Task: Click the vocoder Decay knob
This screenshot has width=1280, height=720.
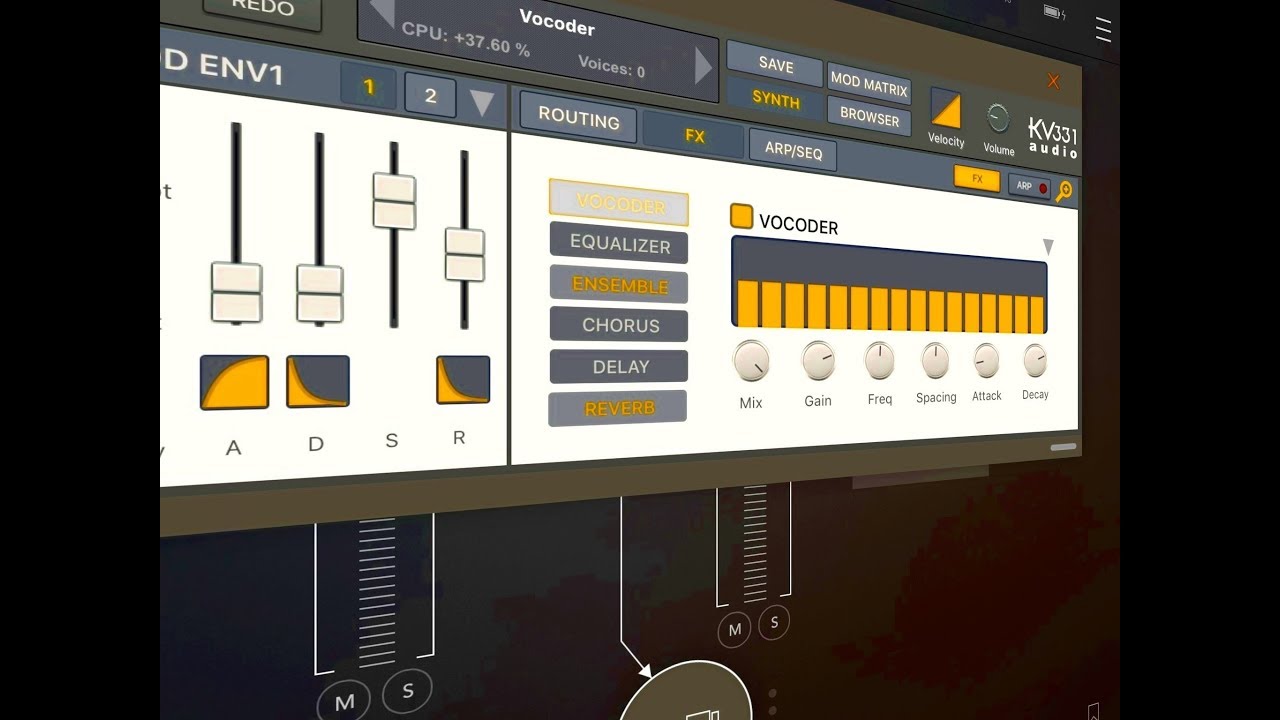Action: tap(1035, 360)
